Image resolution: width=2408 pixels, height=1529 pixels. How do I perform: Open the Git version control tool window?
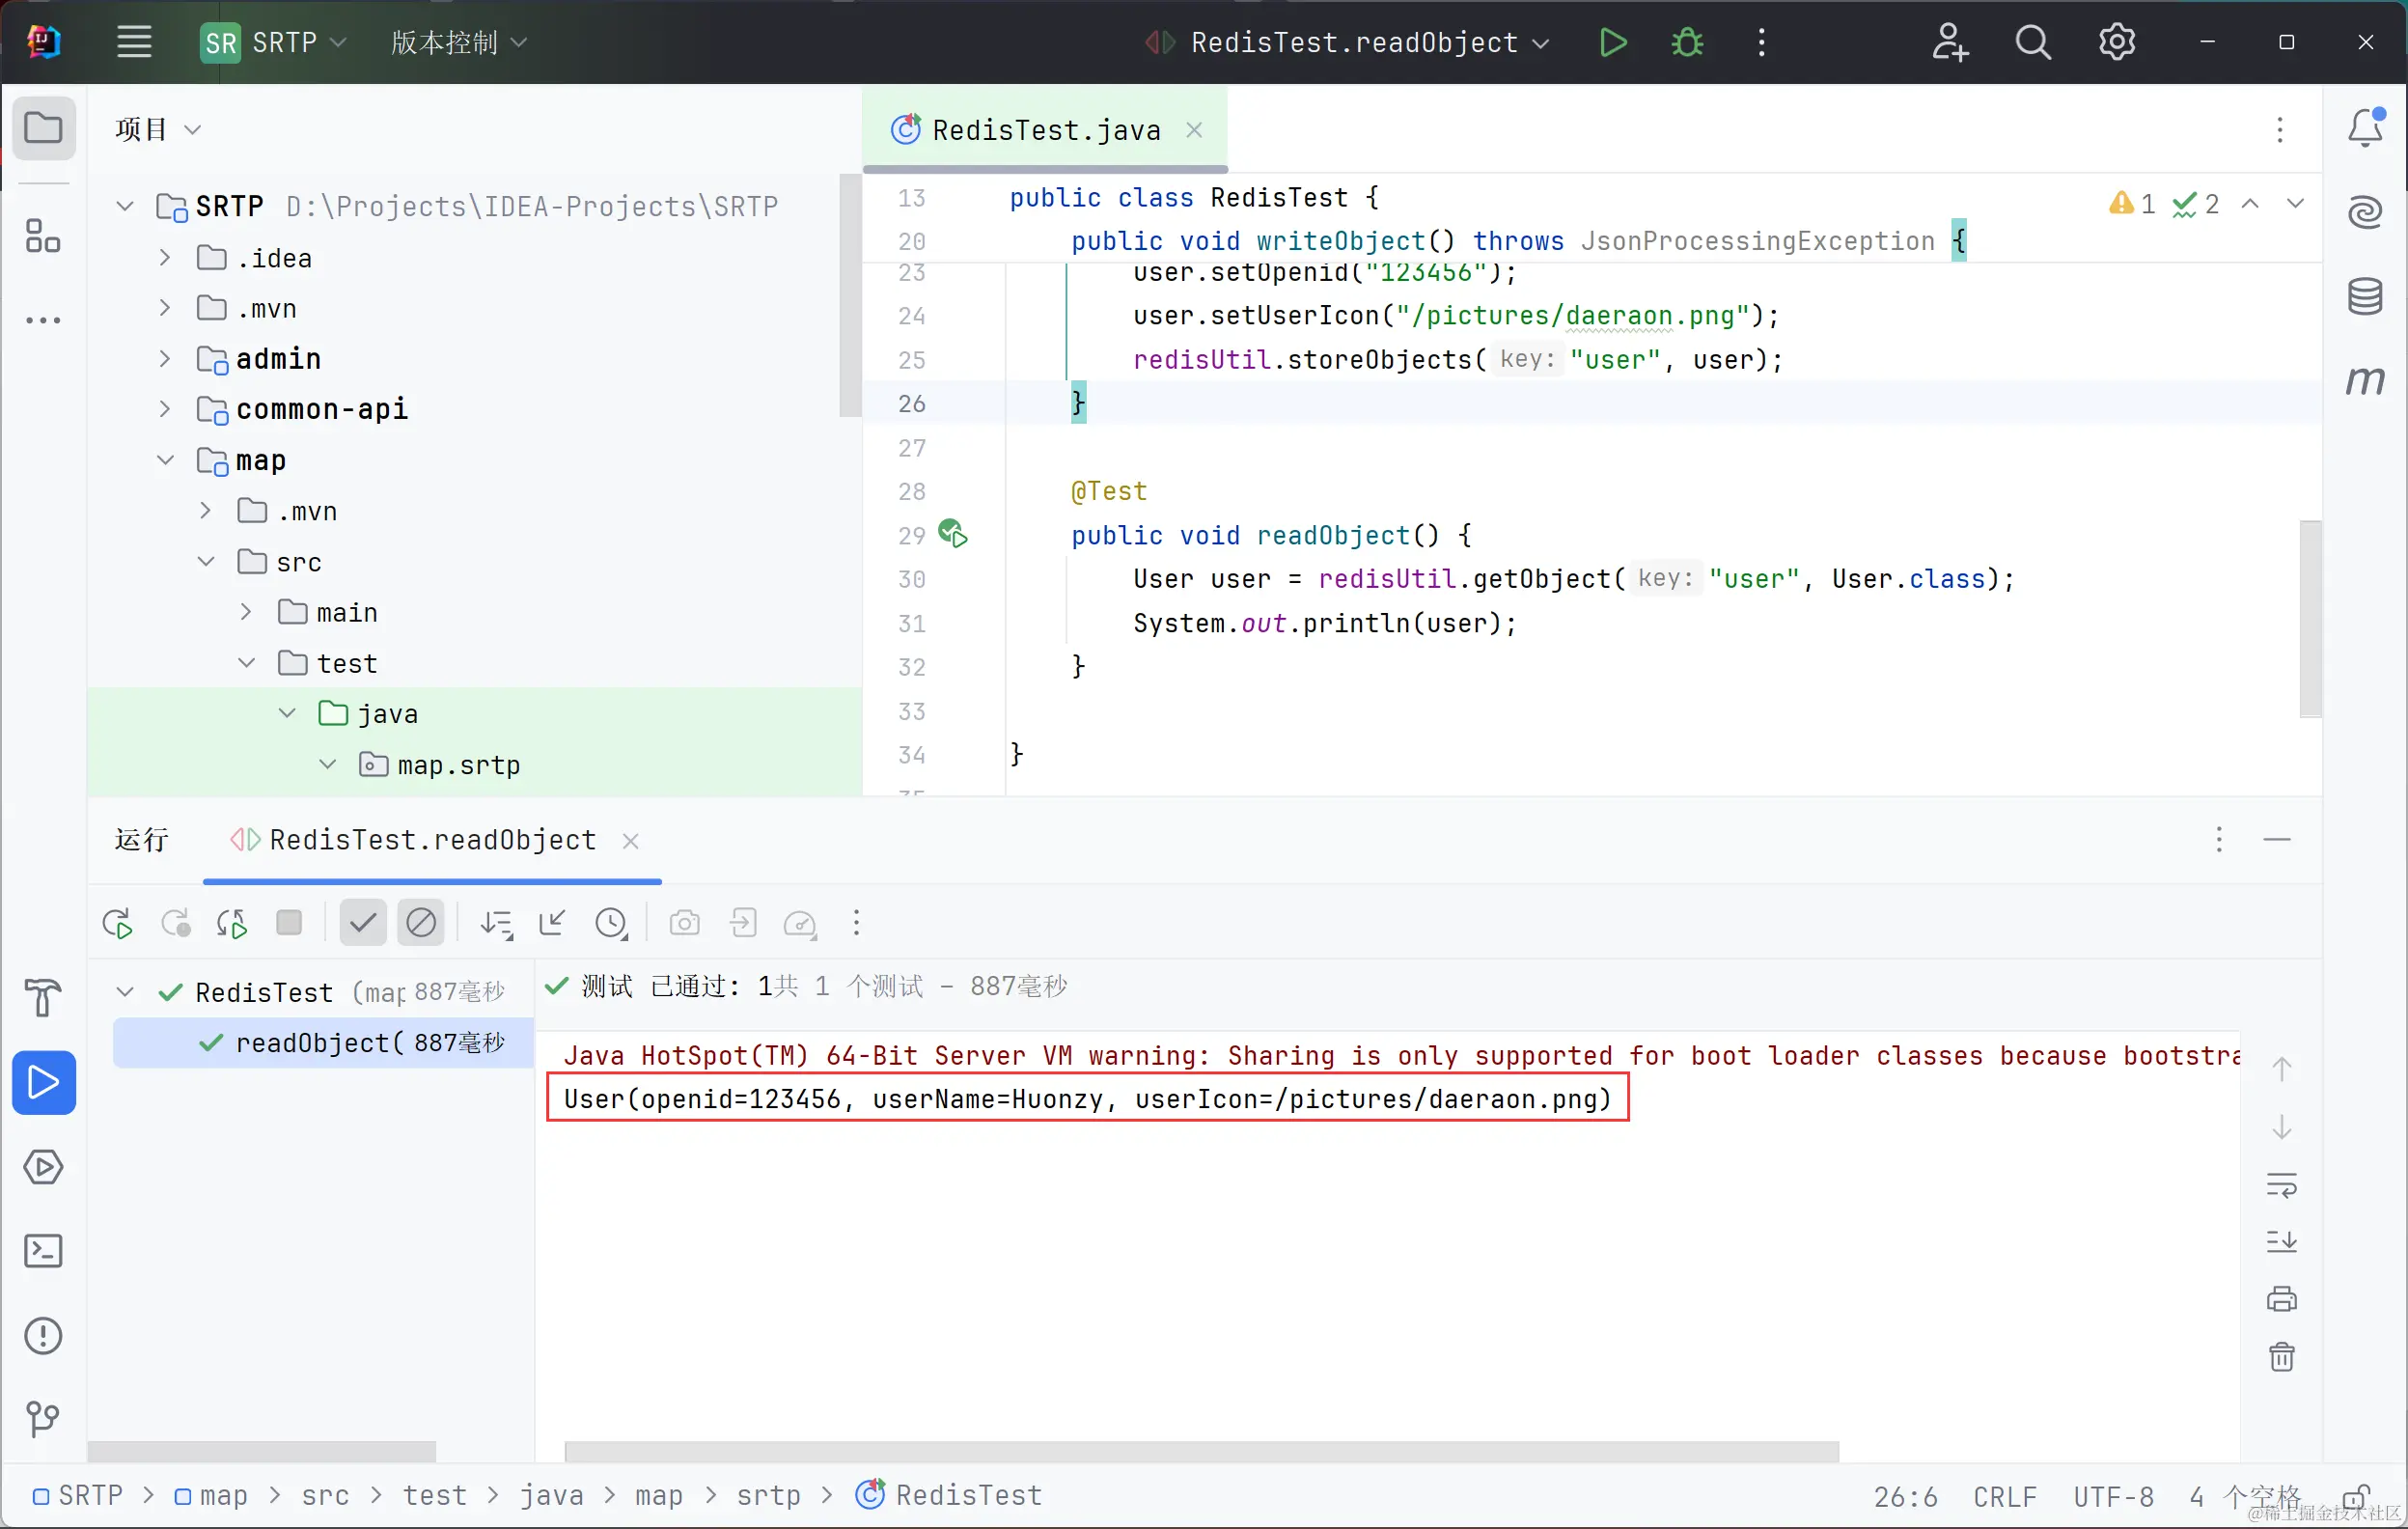pos(43,1419)
